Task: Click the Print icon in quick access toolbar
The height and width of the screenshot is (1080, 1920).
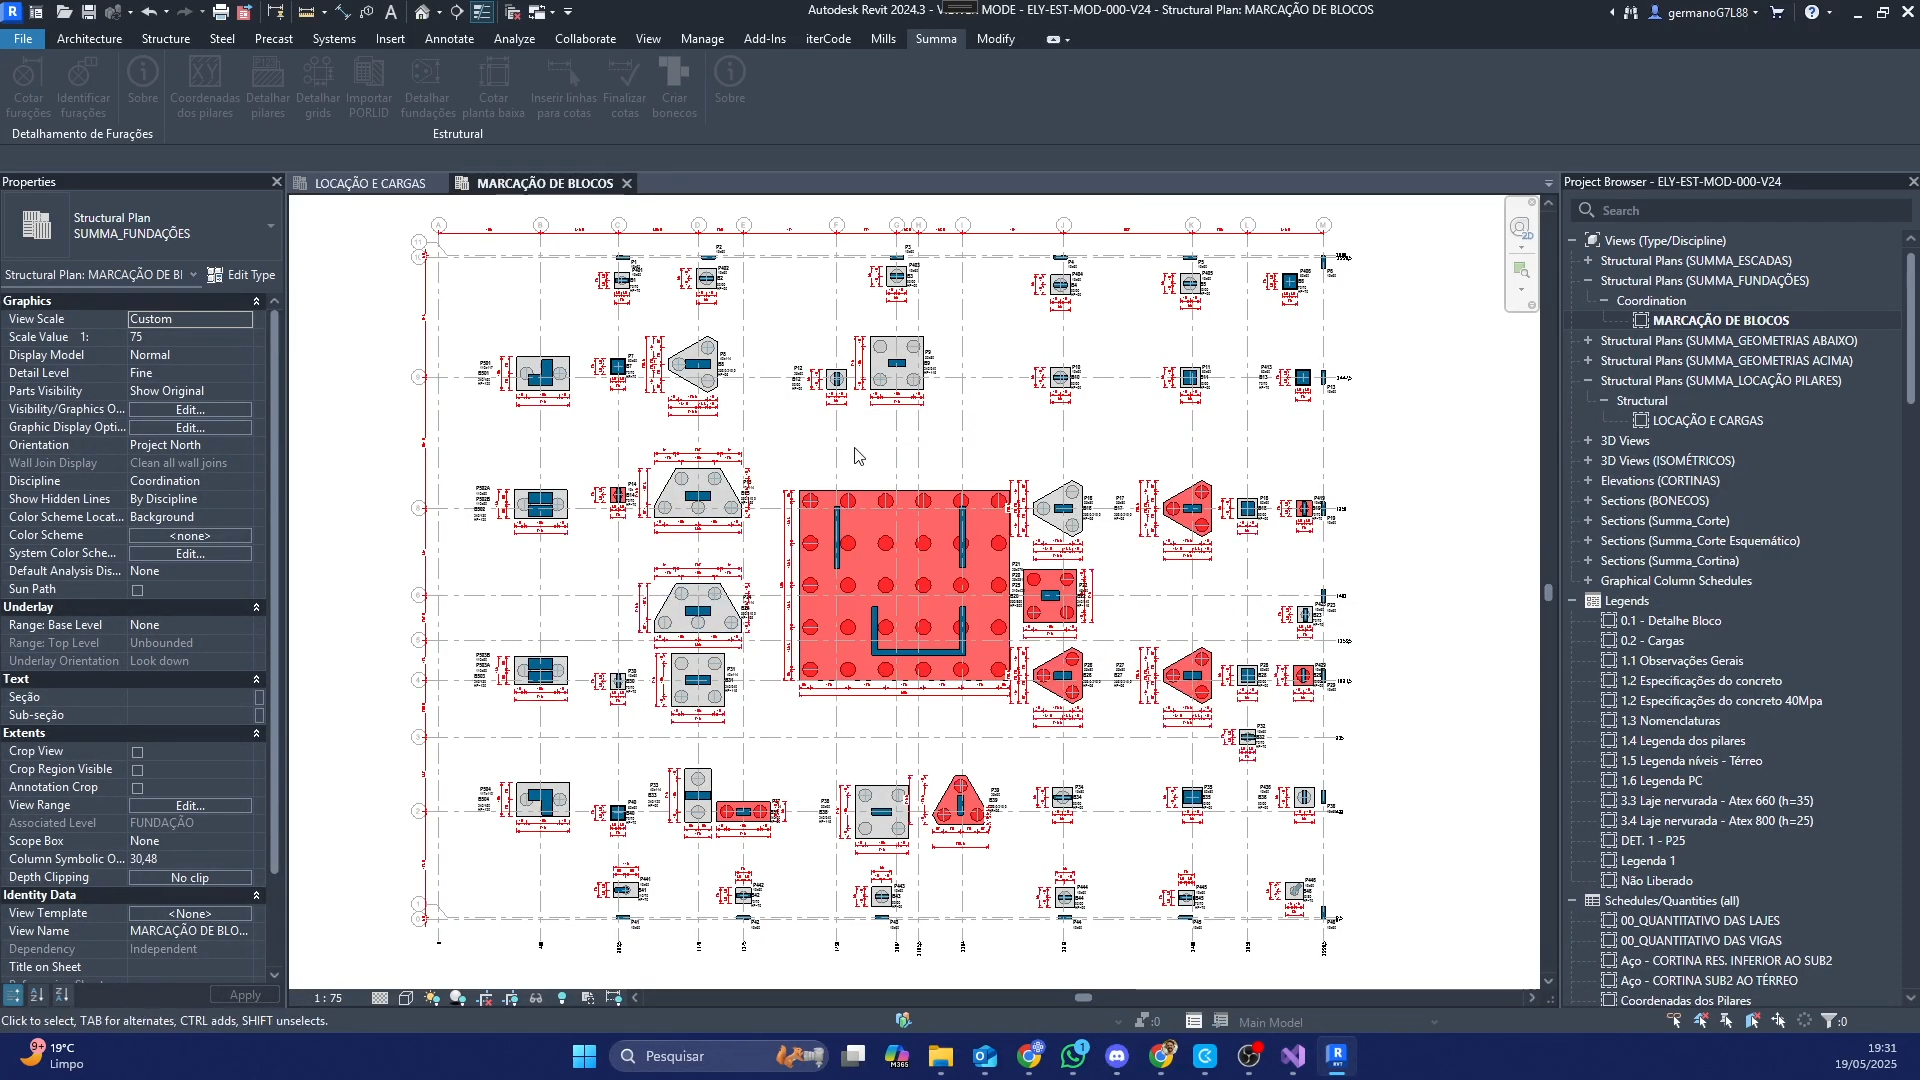Action: pyautogui.click(x=220, y=12)
